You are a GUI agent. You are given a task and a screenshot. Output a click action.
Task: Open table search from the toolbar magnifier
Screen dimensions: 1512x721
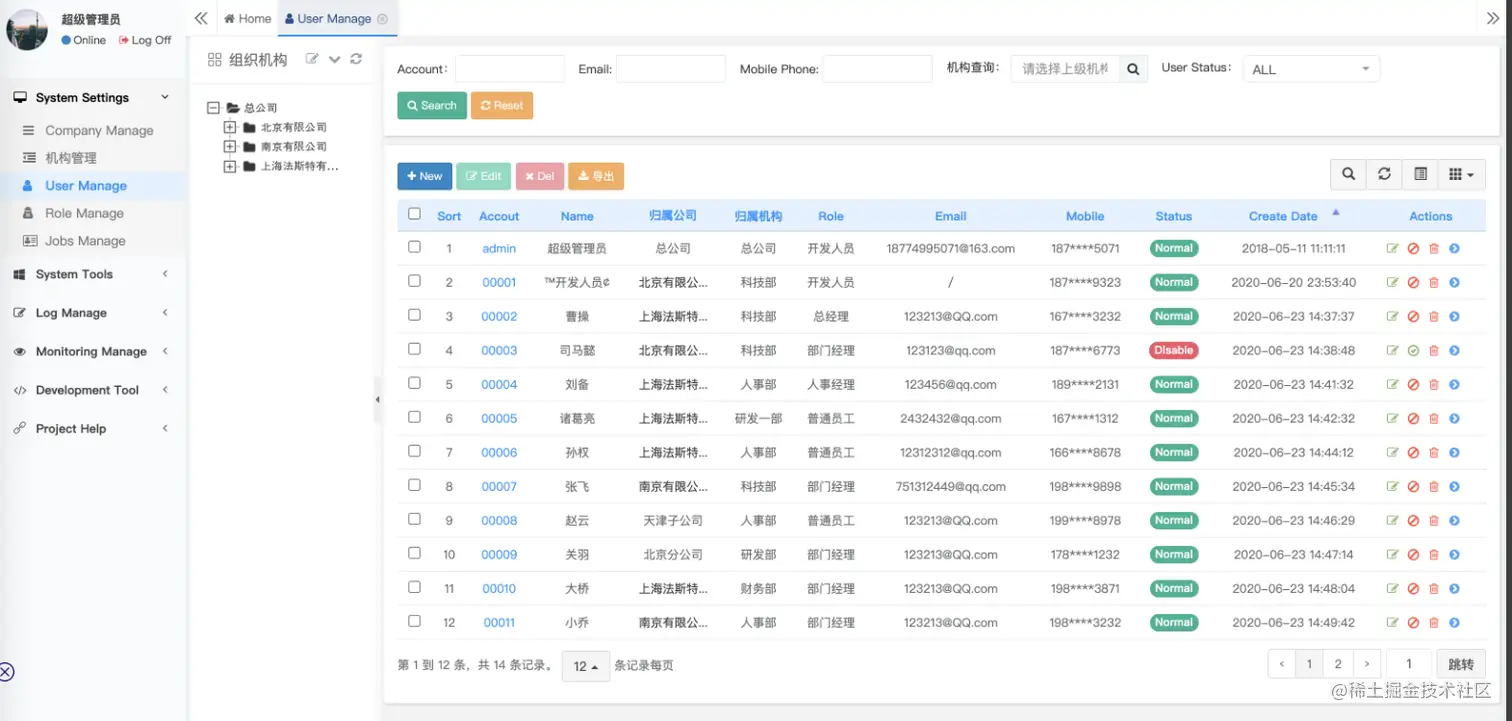pyautogui.click(x=1348, y=174)
